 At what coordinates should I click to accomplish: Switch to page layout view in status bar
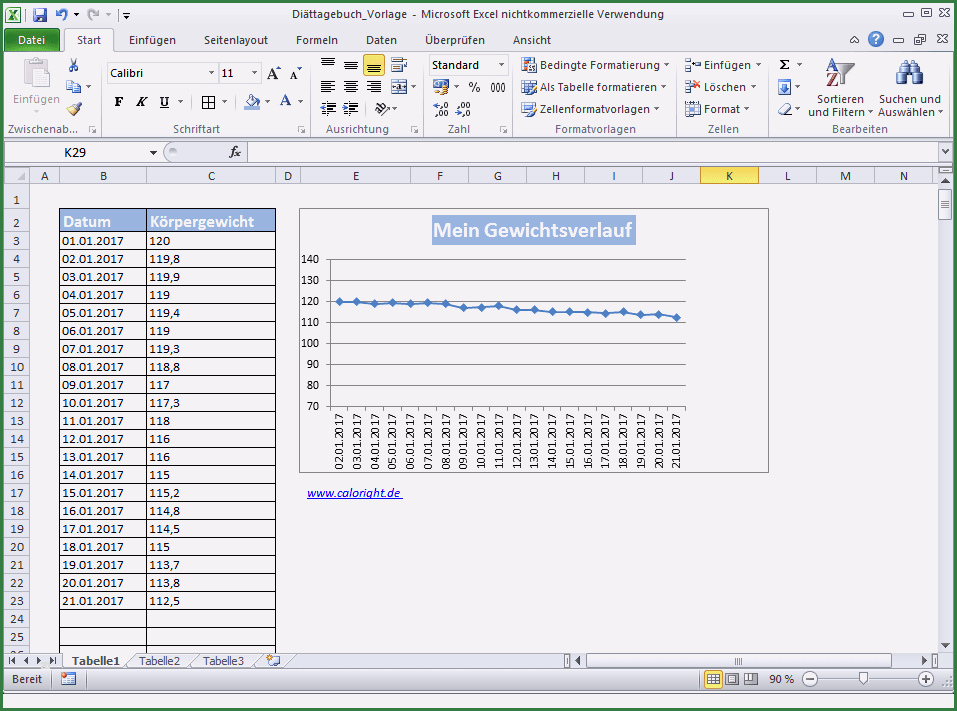coord(732,679)
